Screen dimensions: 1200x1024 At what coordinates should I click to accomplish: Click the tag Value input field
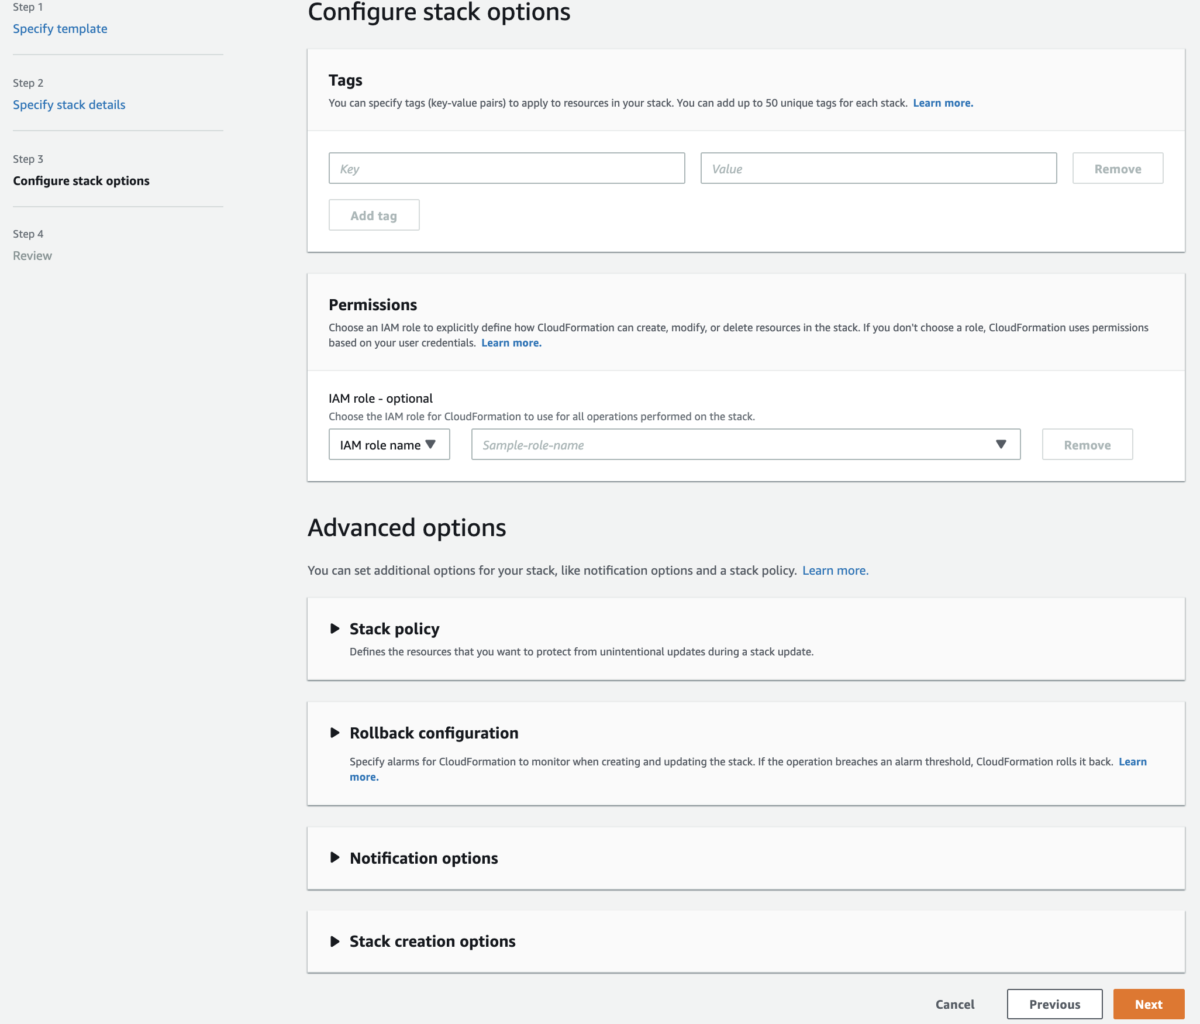click(x=879, y=168)
